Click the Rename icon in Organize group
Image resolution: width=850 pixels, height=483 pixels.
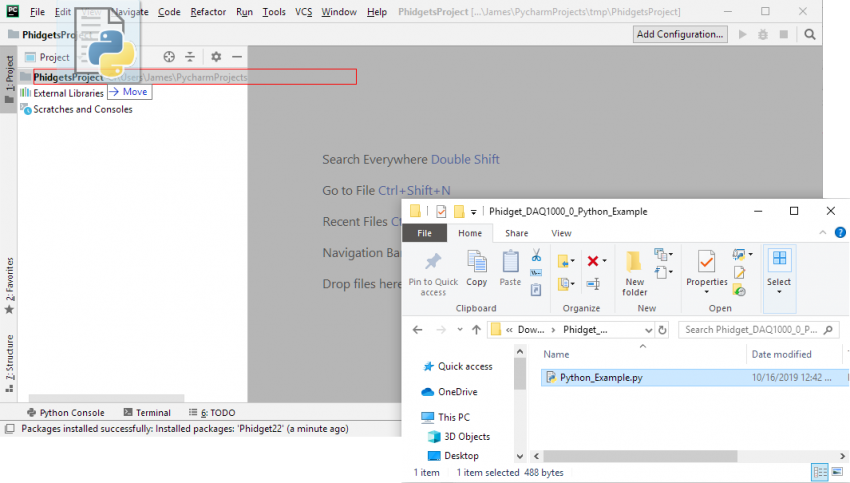tap(593, 284)
